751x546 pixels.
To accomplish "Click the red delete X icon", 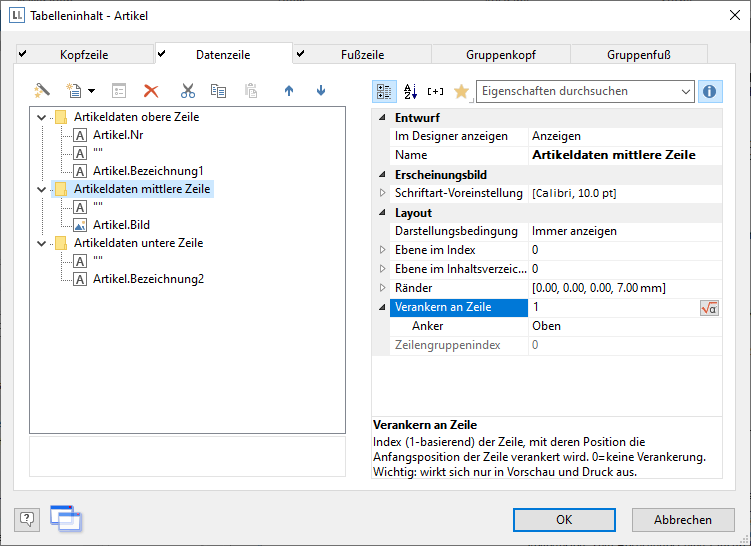I will pos(151,91).
